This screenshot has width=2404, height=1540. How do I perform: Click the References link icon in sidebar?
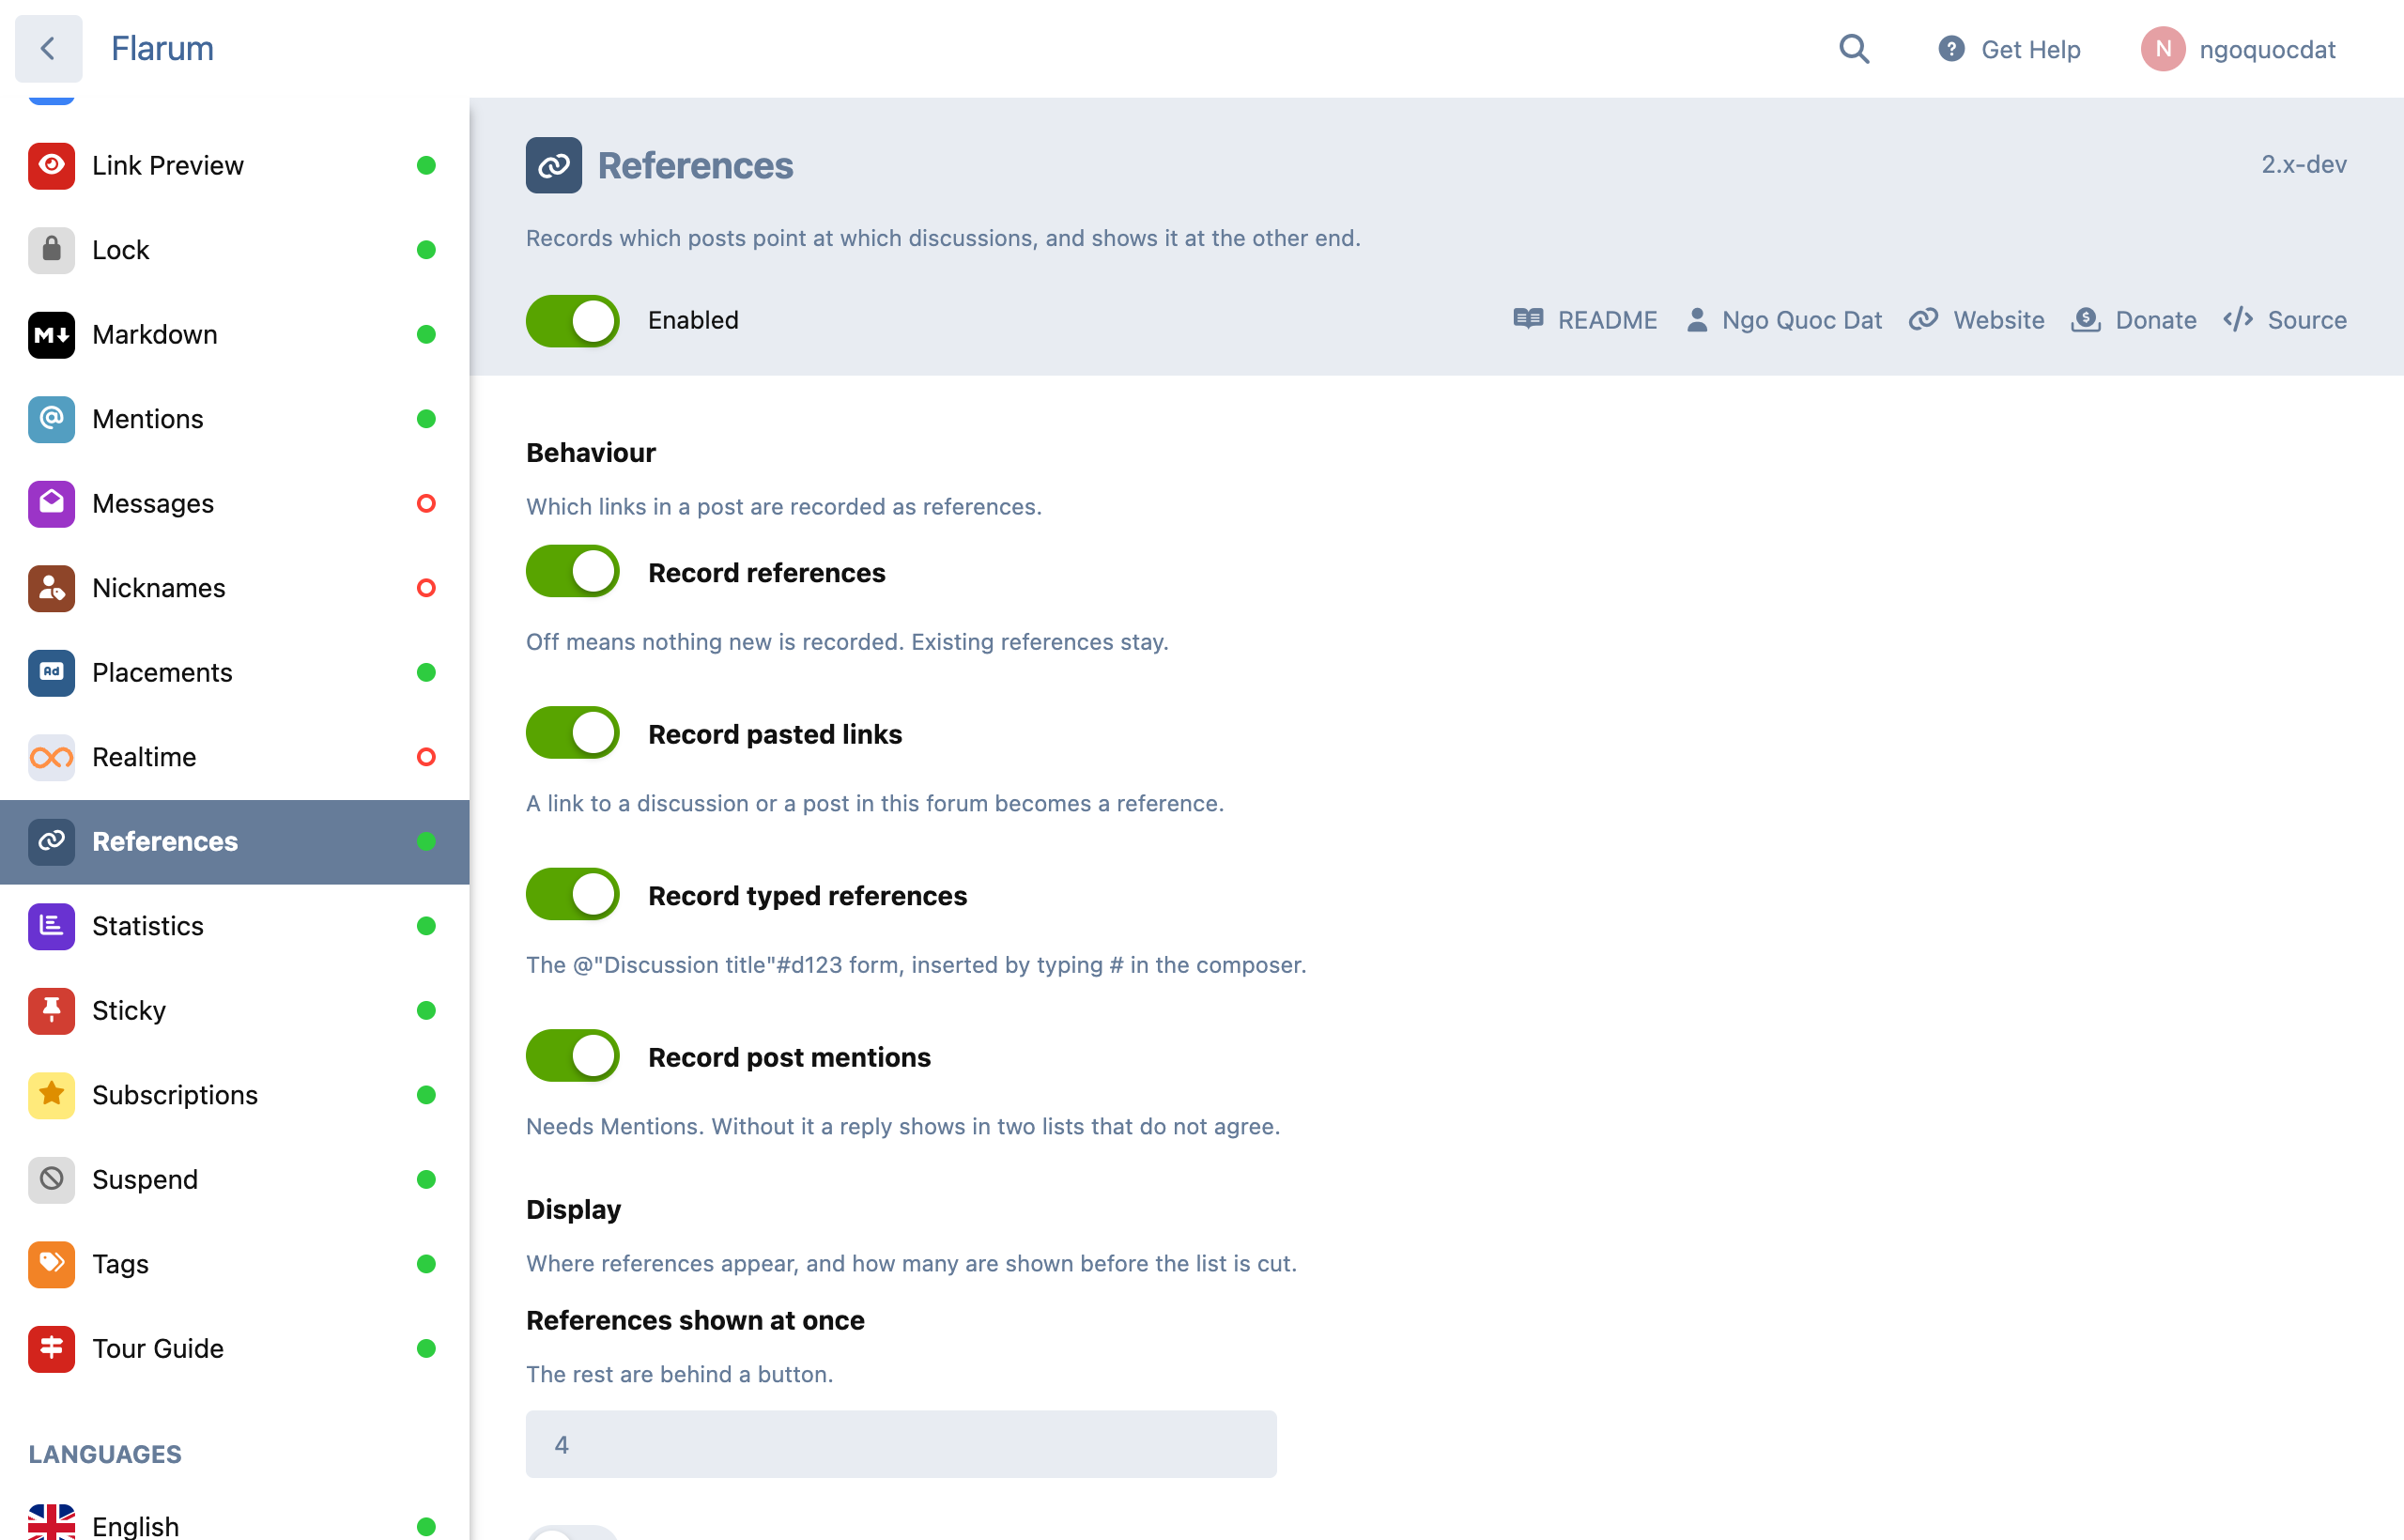click(x=52, y=841)
